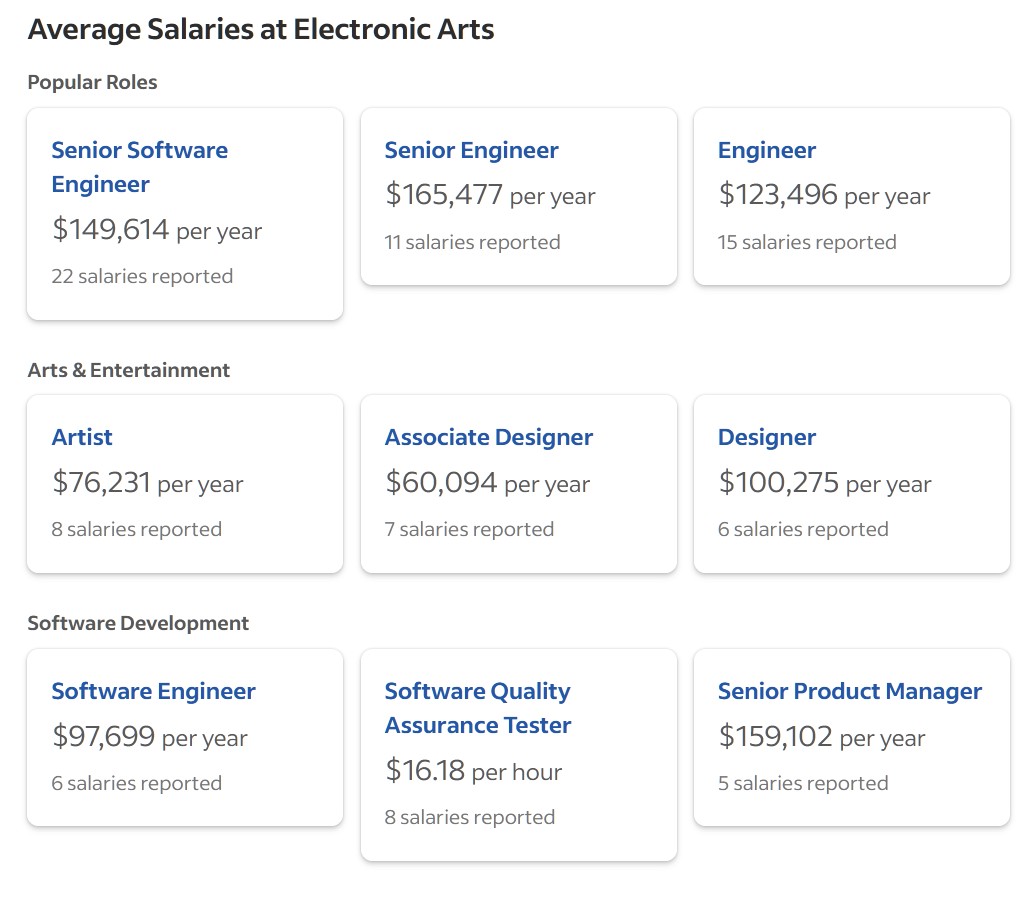Select Software Quality Assurance Tester link
This screenshot has width=1027, height=904.
[478, 708]
